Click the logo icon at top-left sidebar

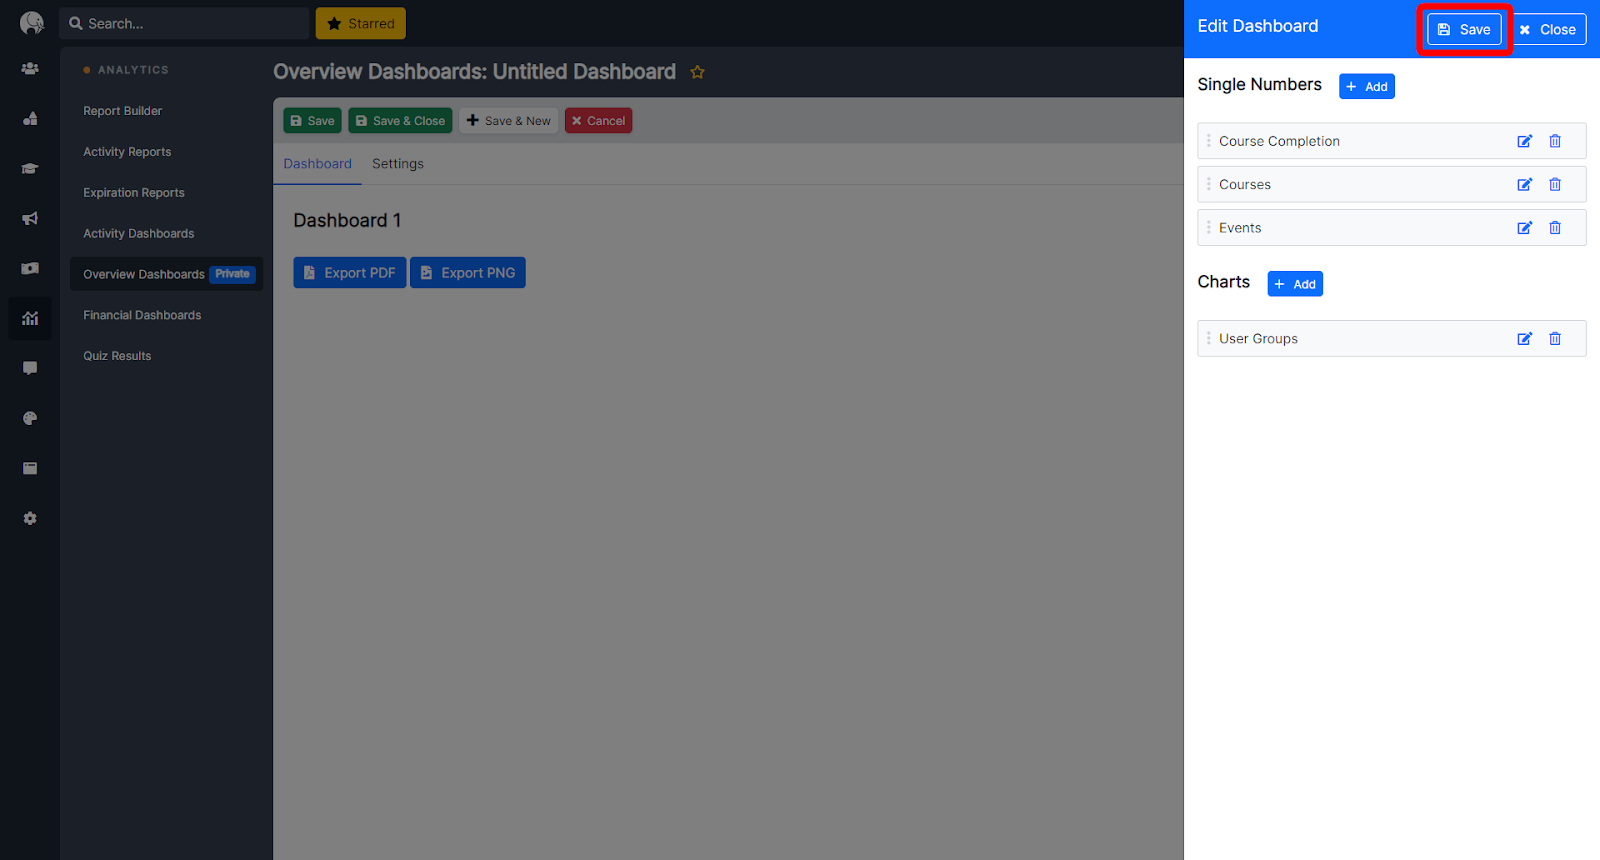pos(31,23)
